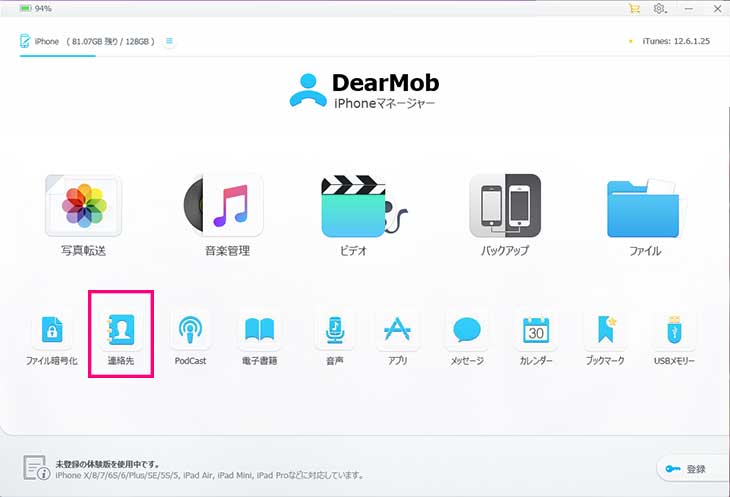Open the カレンダー calendar icon
730x497 pixels.
(x=536, y=330)
